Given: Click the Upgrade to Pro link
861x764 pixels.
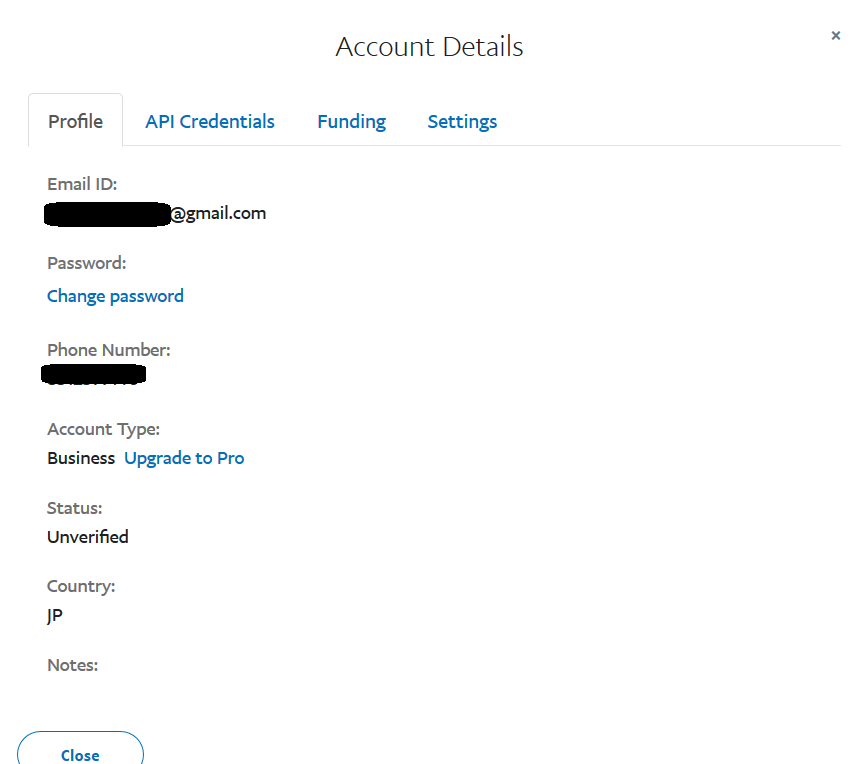Looking at the screenshot, I should pyautogui.click(x=184, y=458).
